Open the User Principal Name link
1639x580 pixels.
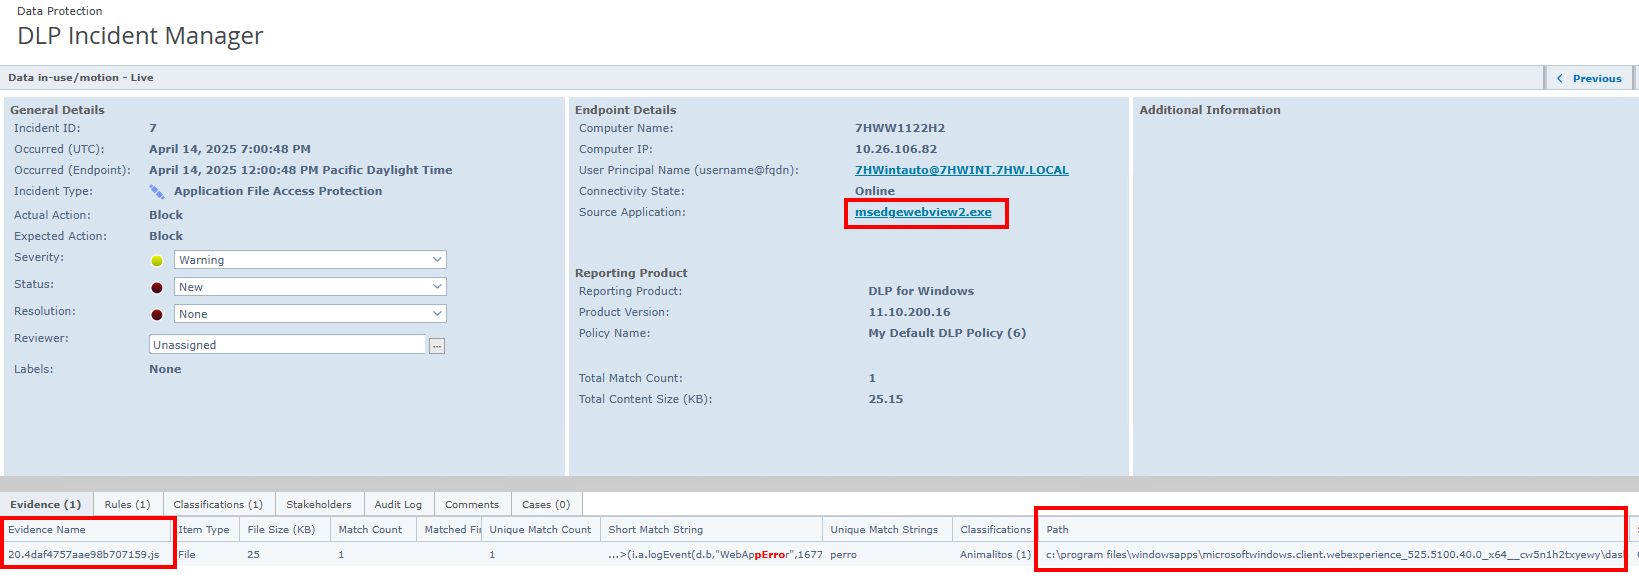[x=961, y=170]
